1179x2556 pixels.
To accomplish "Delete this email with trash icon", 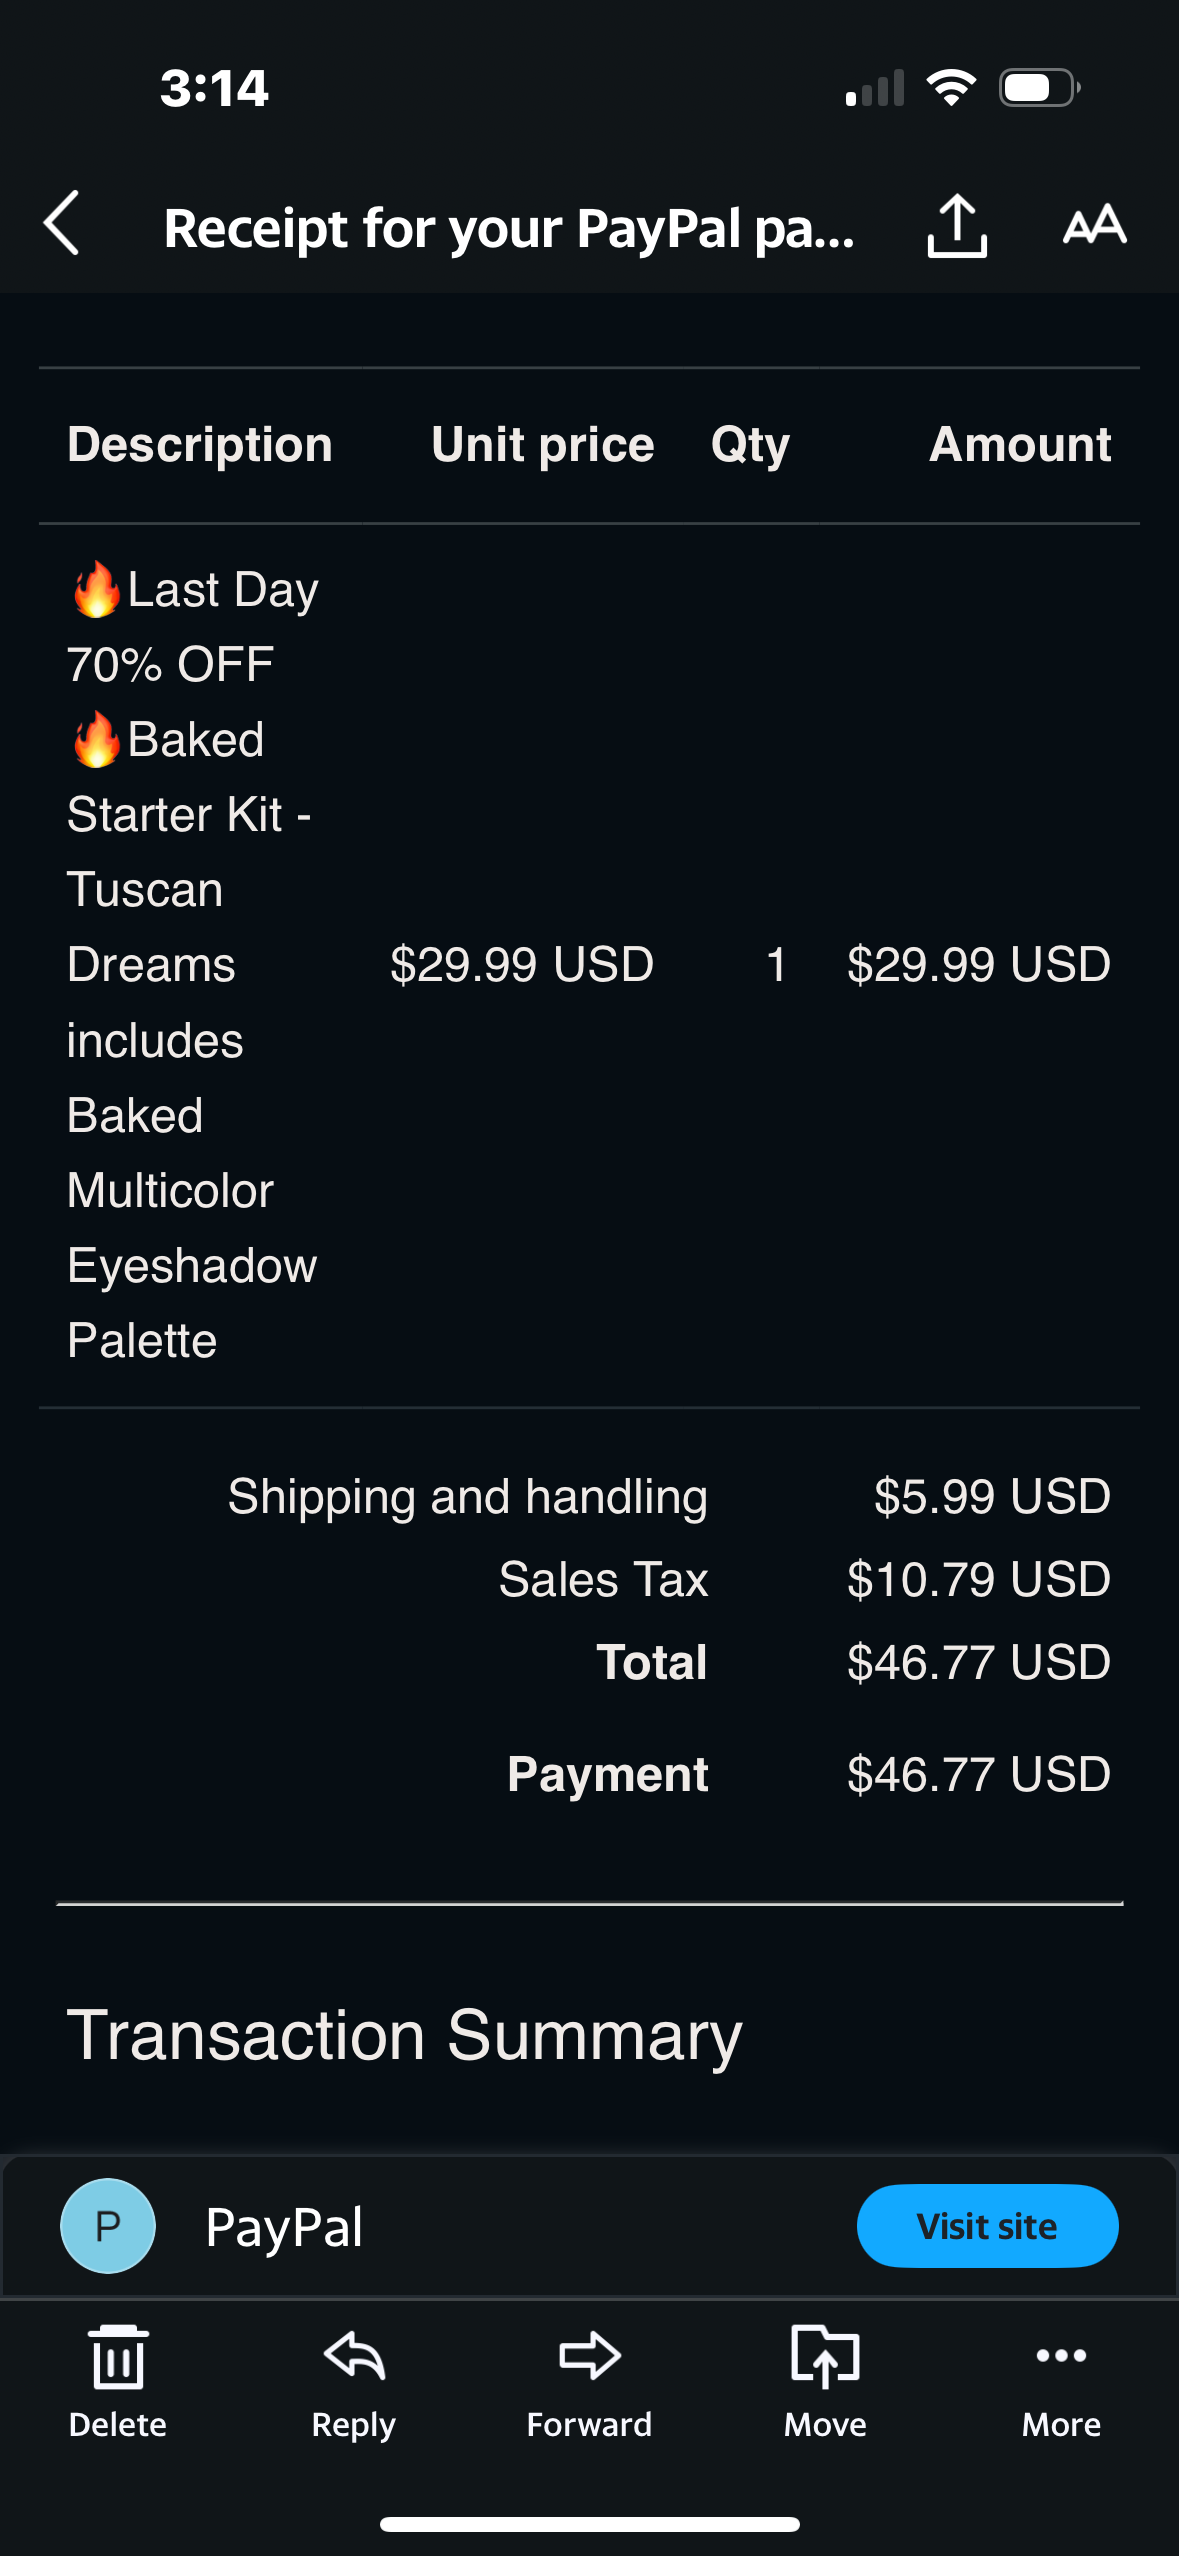I will point(118,2381).
